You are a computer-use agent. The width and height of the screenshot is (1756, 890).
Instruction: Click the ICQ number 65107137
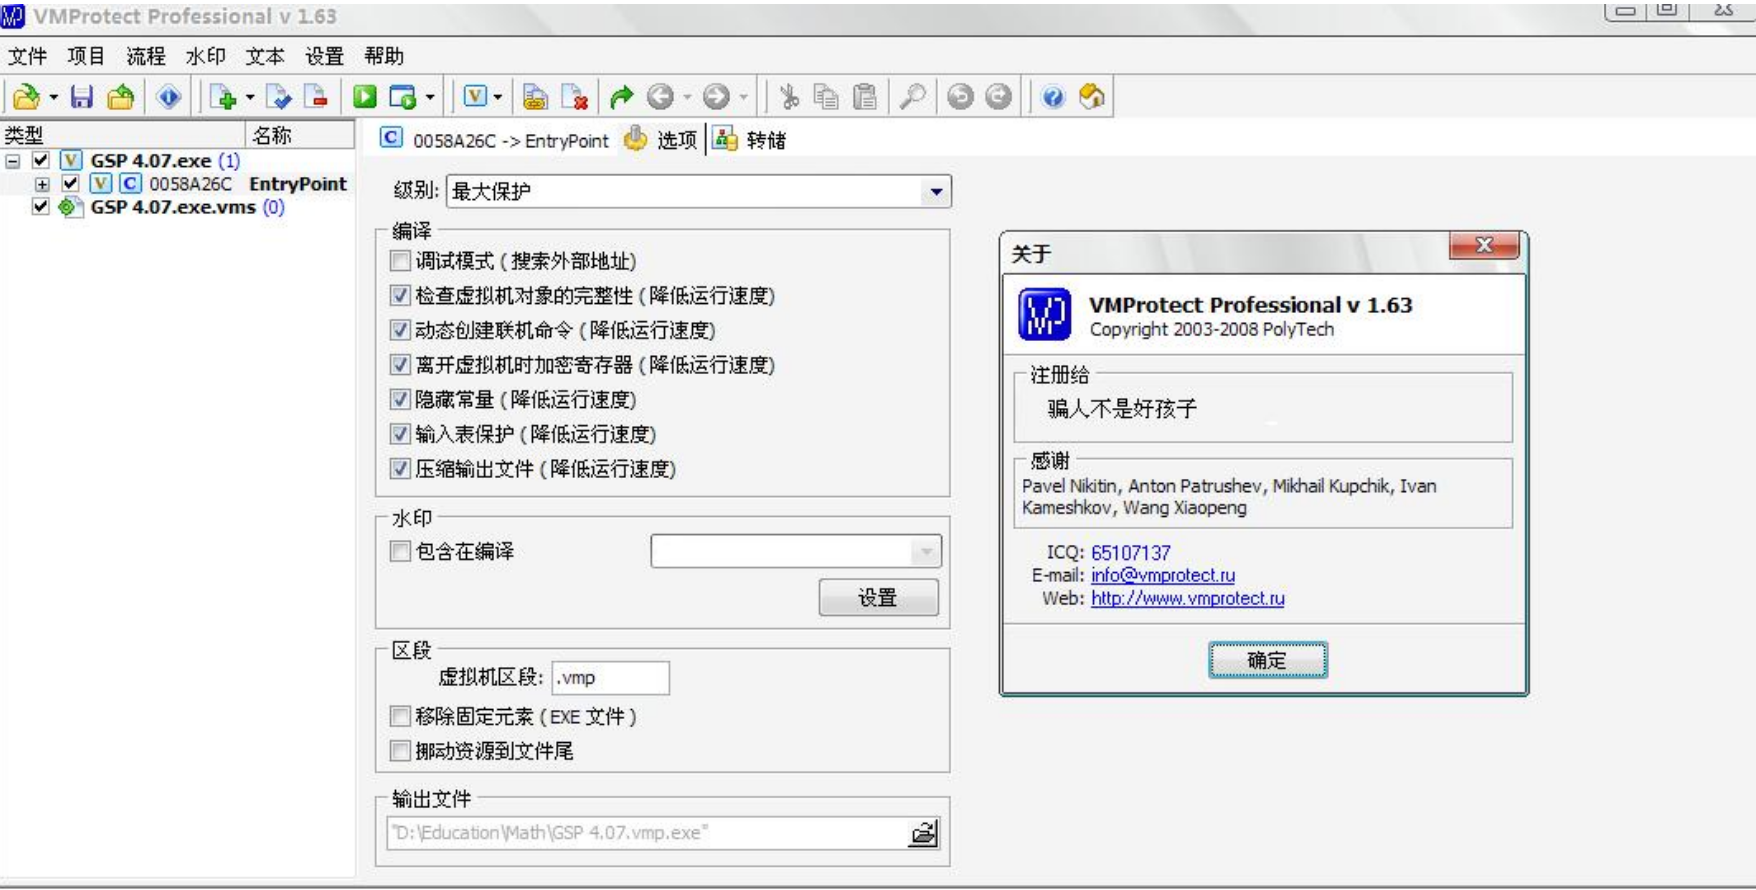(x=1131, y=553)
